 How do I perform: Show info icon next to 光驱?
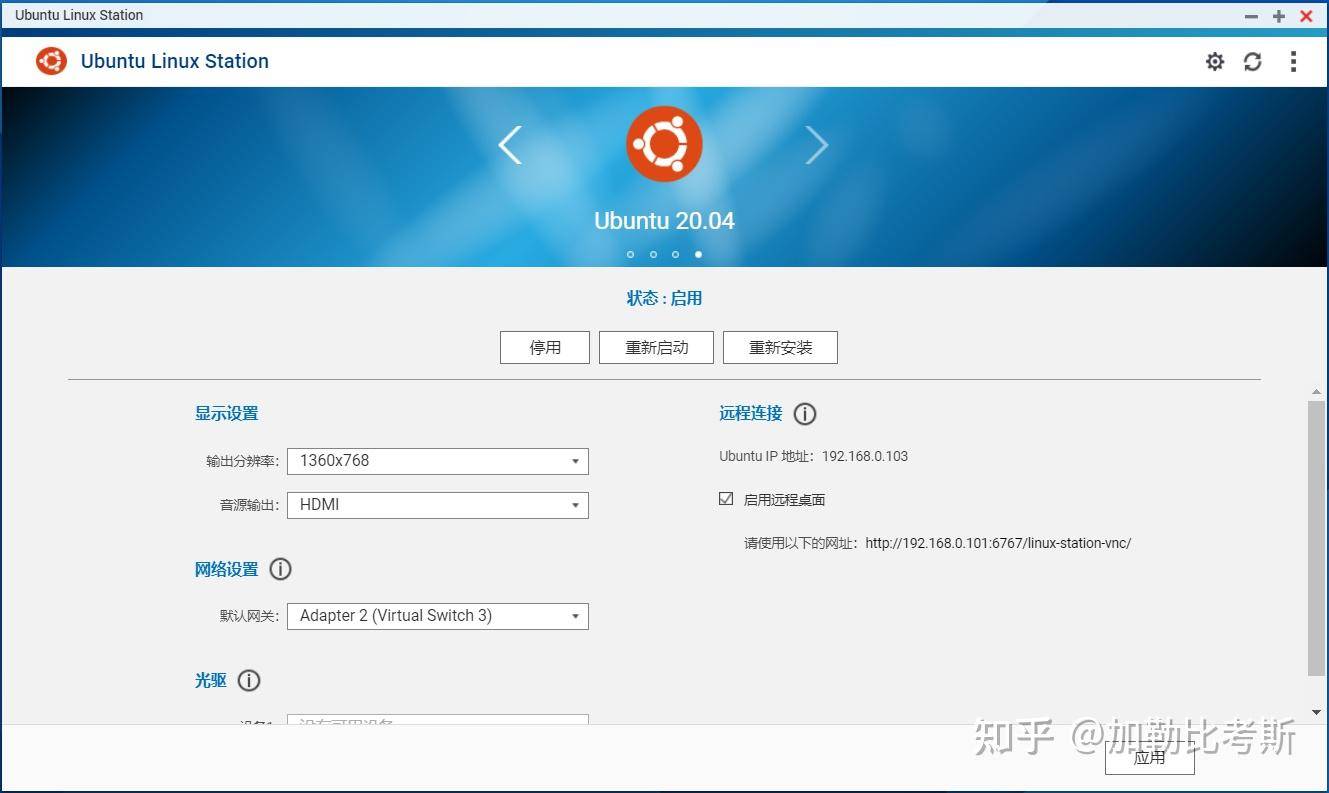[x=249, y=681]
